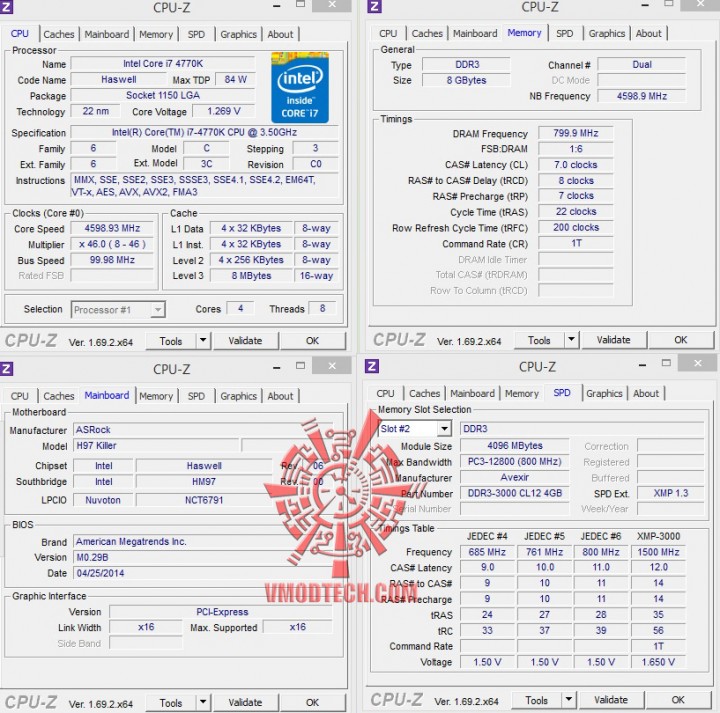Expand the Slot #2 memory slot dropdown
Screen dimensions: 720x713
coord(444,429)
